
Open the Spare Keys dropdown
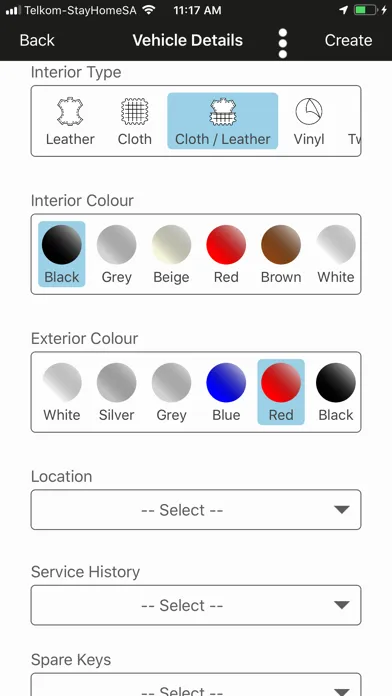(196, 684)
